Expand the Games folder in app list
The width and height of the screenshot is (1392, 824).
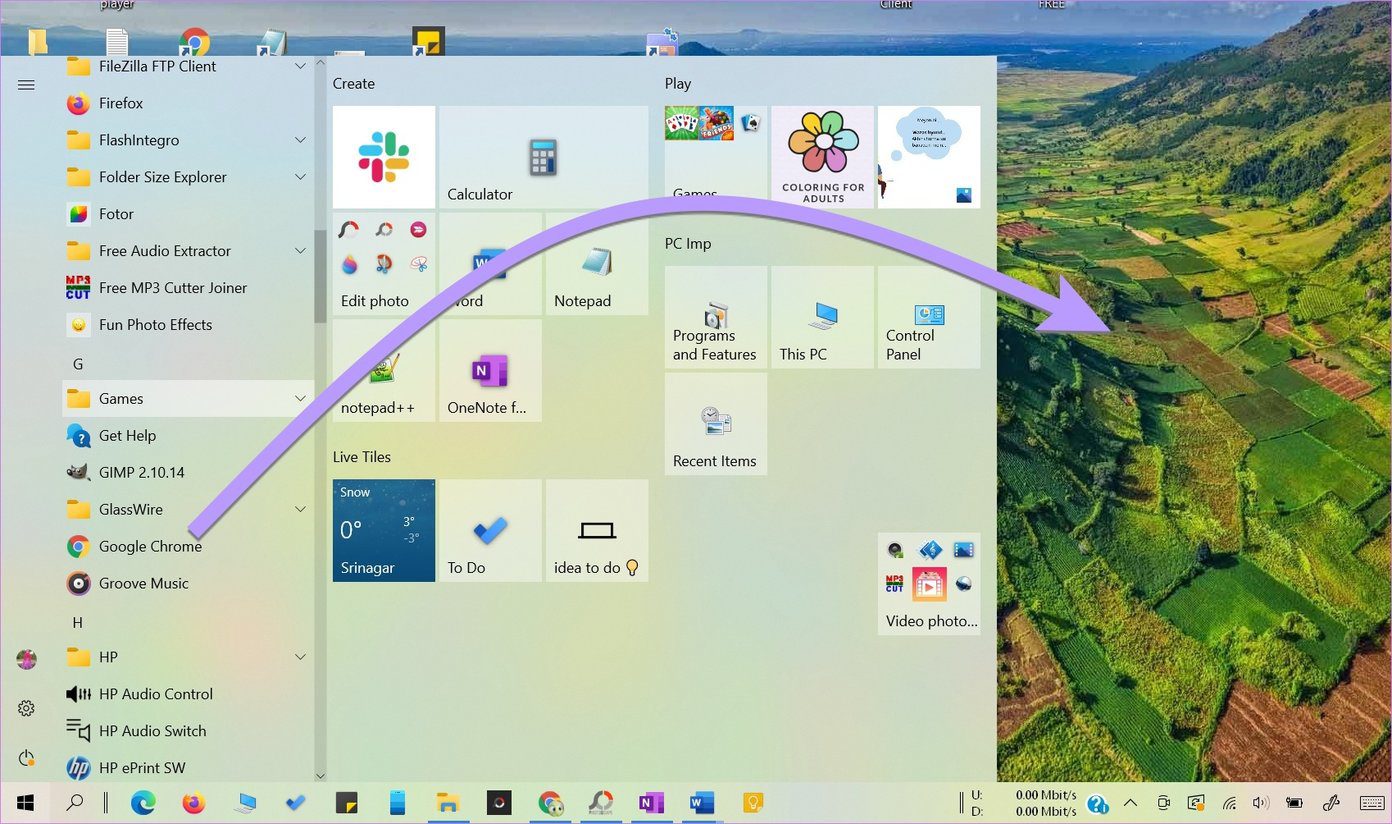point(300,399)
